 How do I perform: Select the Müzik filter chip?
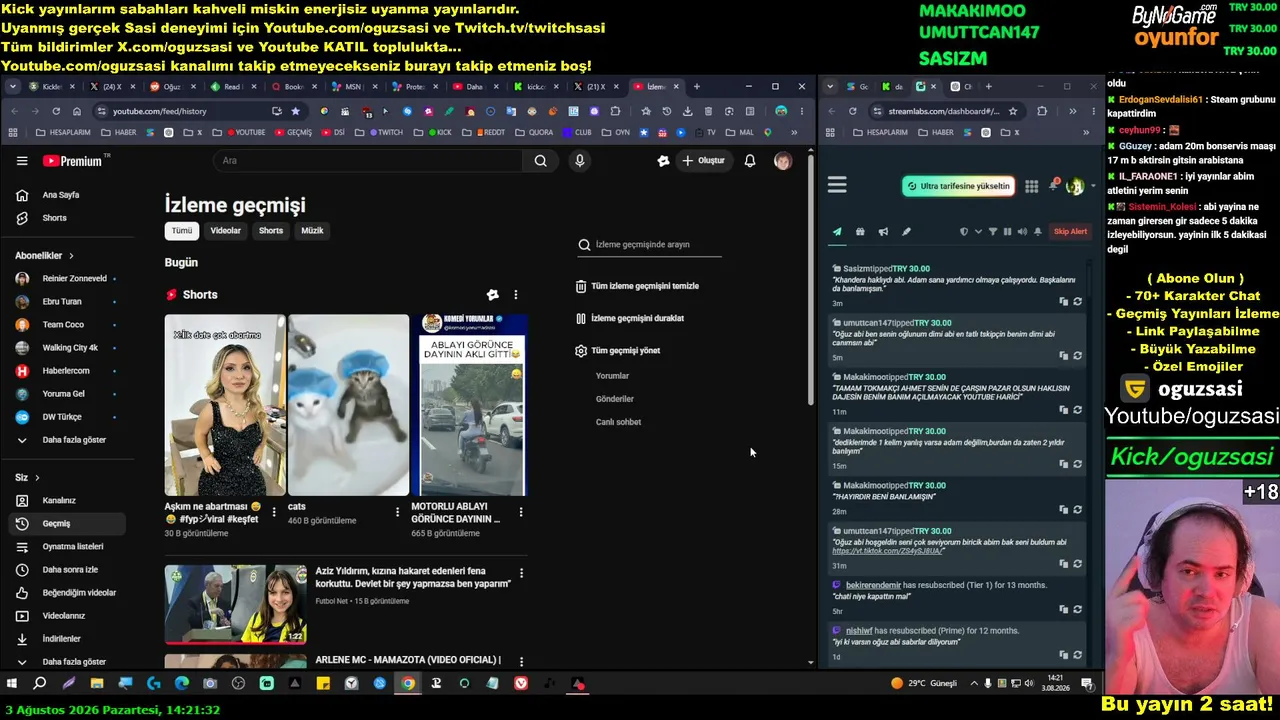pyautogui.click(x=313, y=231)
